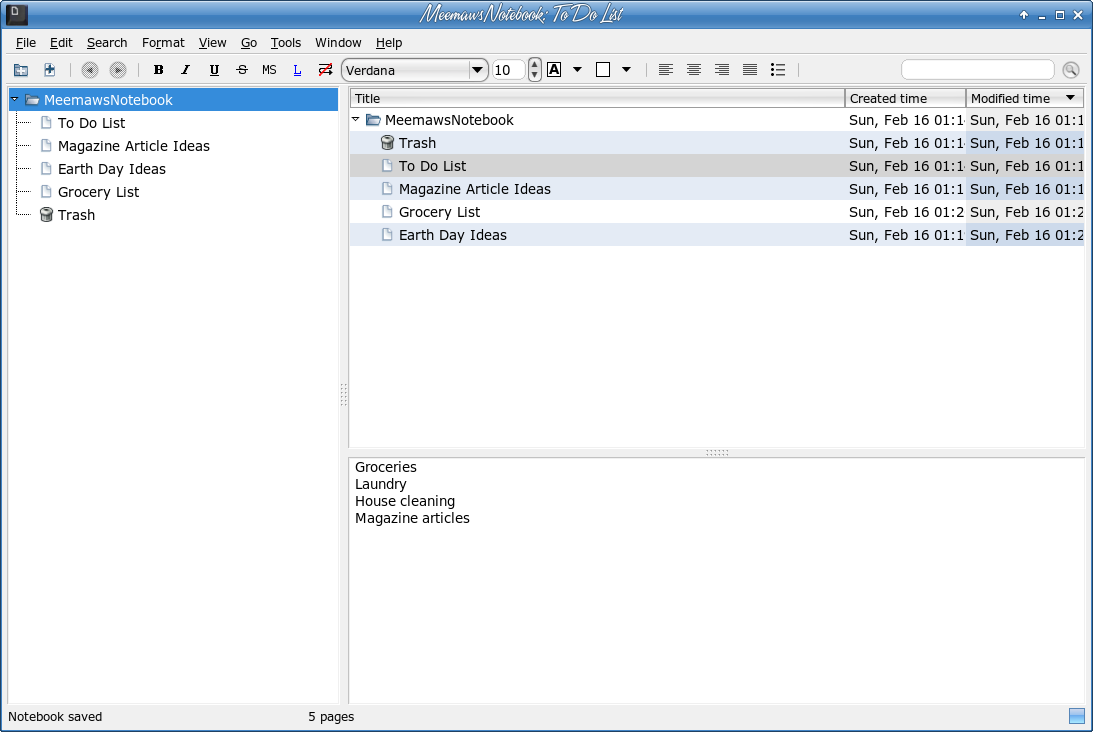
Task: Click the New Folder toolbar icon
Action: pyautogui.click(x=21, y=70)
